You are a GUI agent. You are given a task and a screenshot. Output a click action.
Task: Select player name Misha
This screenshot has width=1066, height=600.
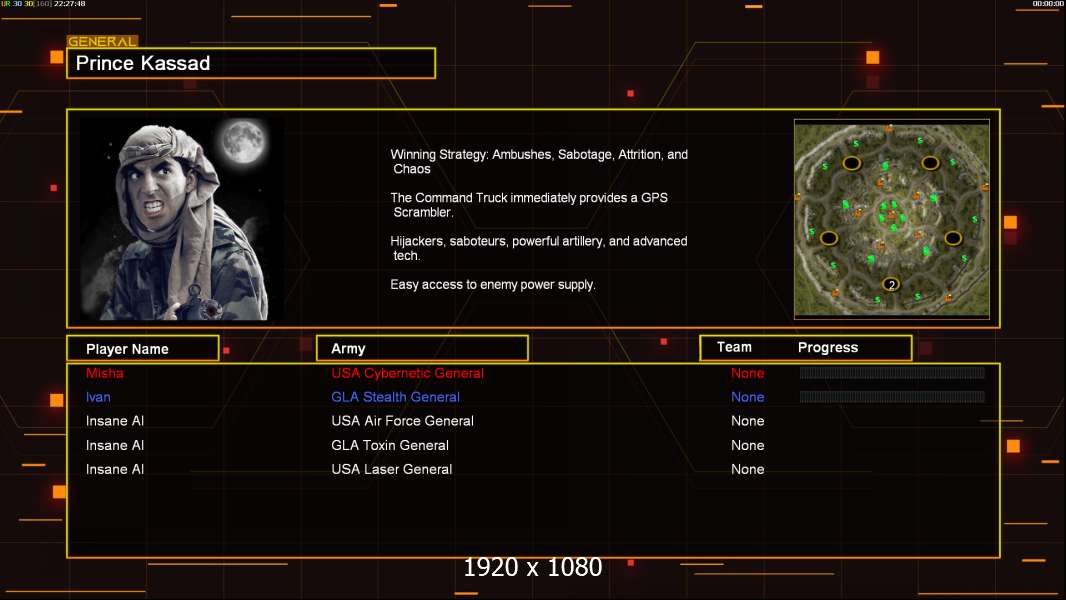[105, 373]
